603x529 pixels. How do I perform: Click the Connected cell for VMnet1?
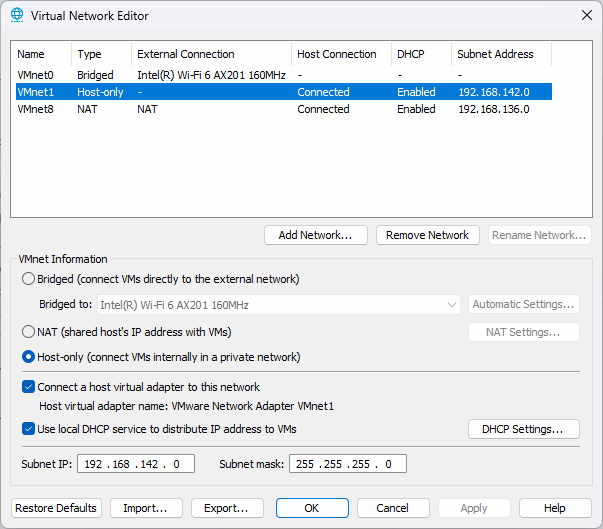323,92
